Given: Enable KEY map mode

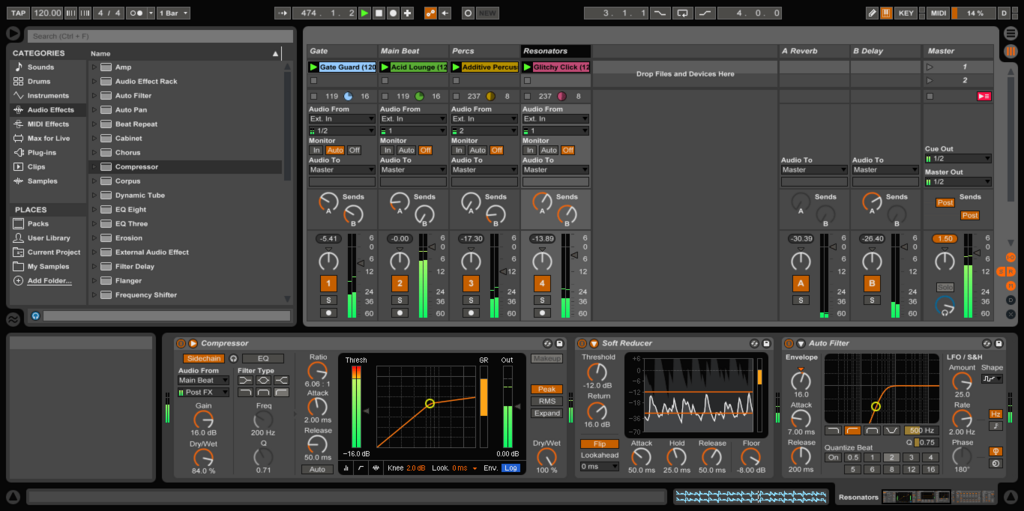Looking at the screenshot, I should (x=906, y=13).
